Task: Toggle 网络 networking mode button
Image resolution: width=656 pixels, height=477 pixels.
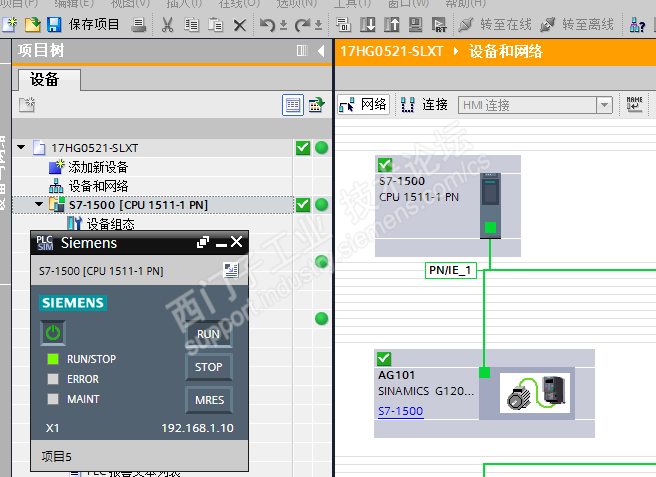Action: [364, 104]
